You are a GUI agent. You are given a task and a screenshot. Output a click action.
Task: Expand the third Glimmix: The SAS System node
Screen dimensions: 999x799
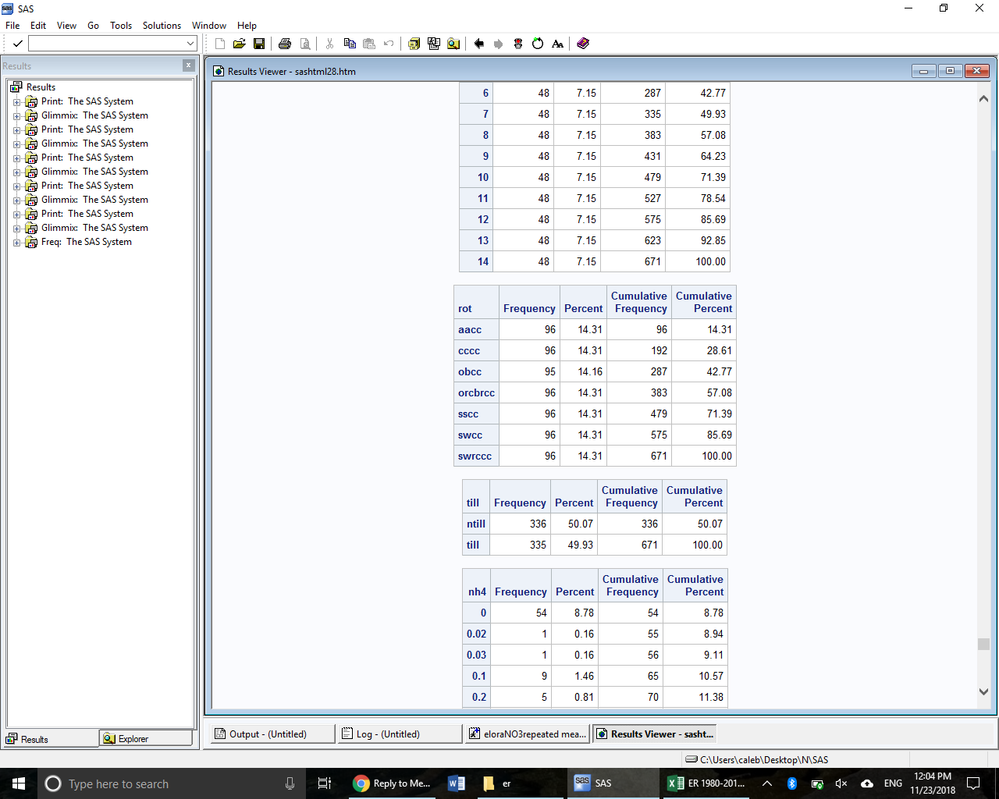[17, 171]
